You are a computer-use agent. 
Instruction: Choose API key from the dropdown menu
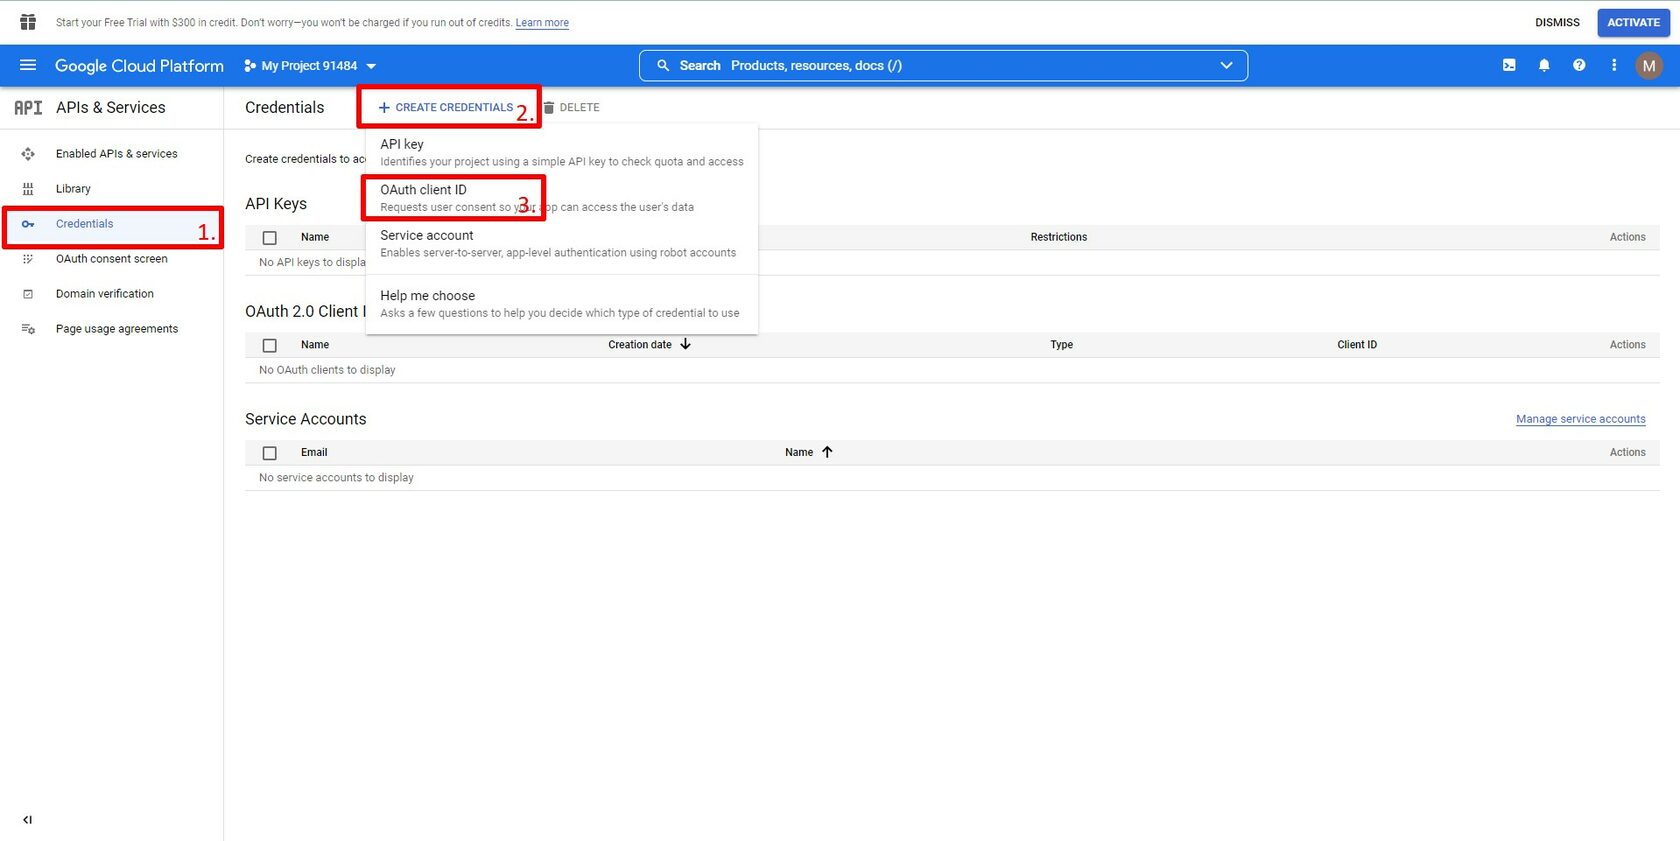point(562,152)
